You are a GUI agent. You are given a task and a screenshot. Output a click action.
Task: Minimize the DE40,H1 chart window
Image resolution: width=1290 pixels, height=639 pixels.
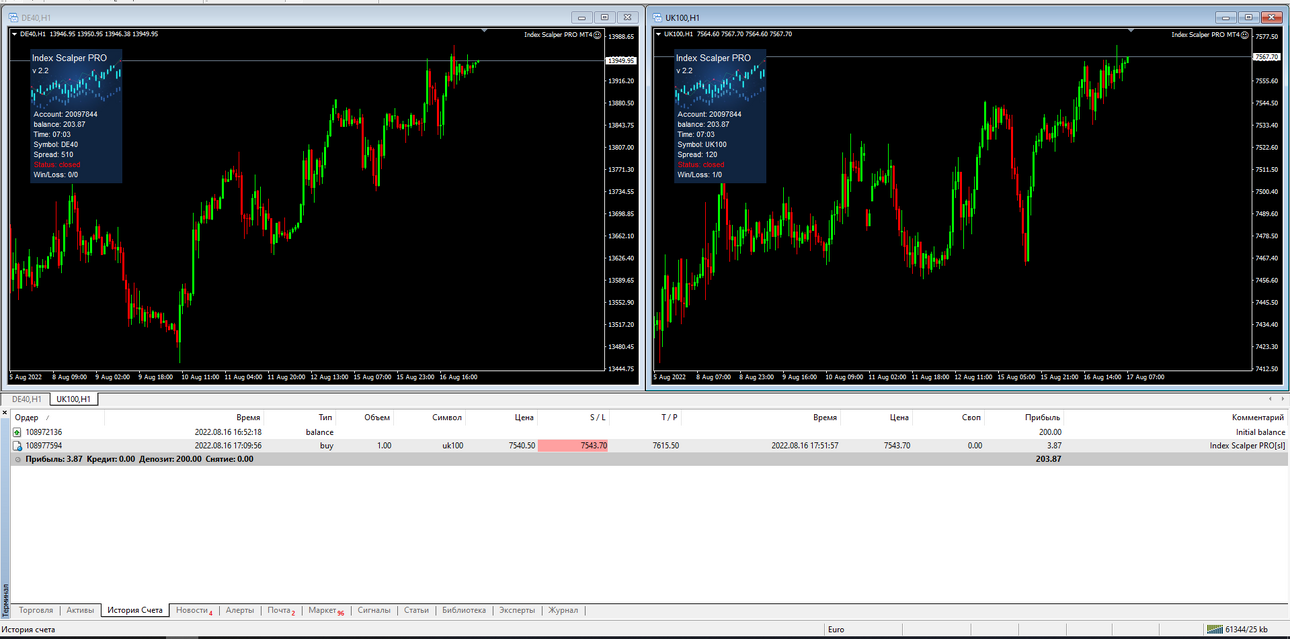582,17
